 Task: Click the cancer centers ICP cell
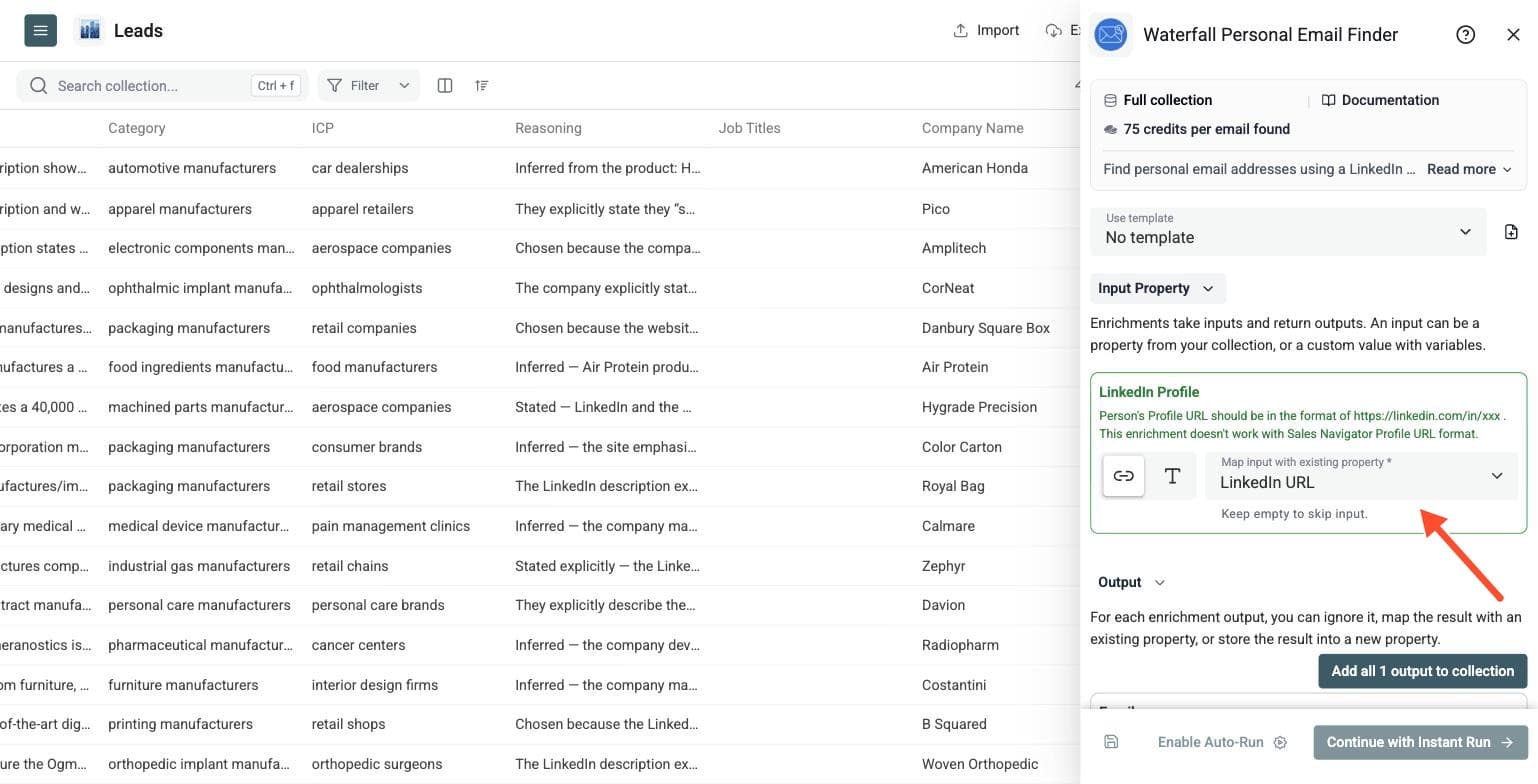click(x=358, y=645)
